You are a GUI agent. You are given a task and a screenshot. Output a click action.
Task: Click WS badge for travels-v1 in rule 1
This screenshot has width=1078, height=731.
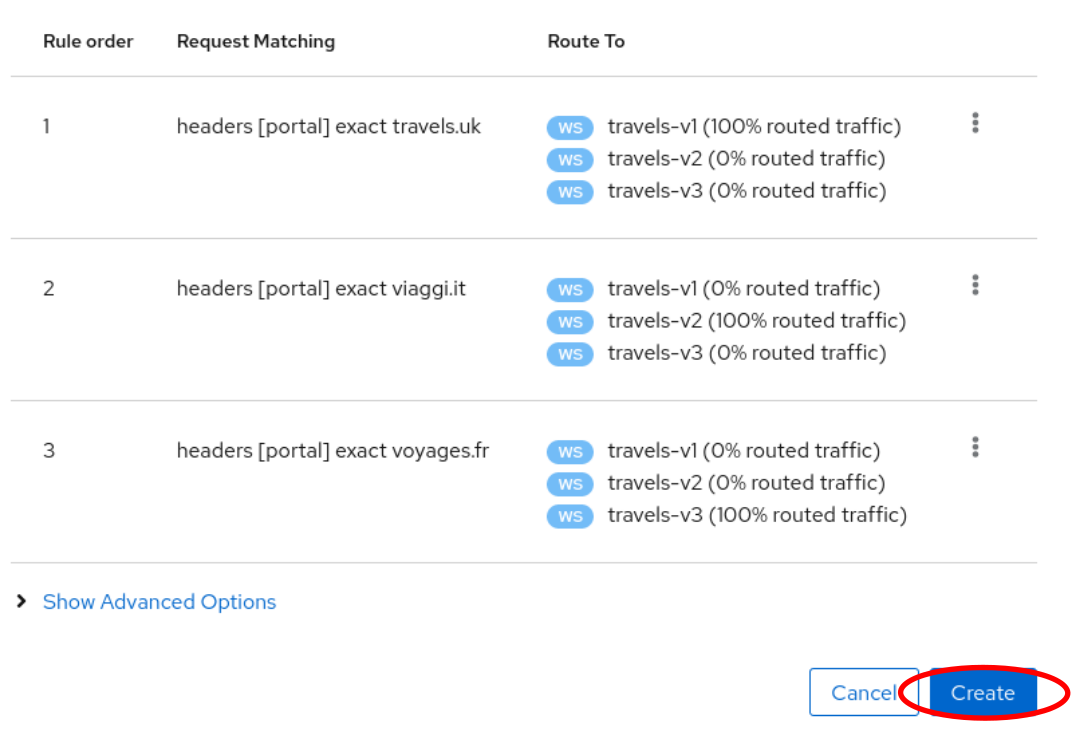570,128
